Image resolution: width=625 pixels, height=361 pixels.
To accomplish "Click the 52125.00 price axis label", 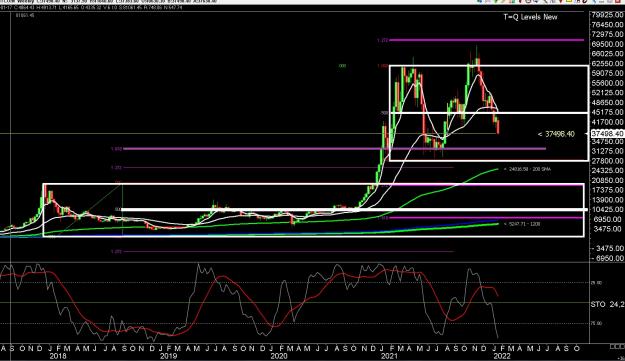I will [x=607, y=93].
